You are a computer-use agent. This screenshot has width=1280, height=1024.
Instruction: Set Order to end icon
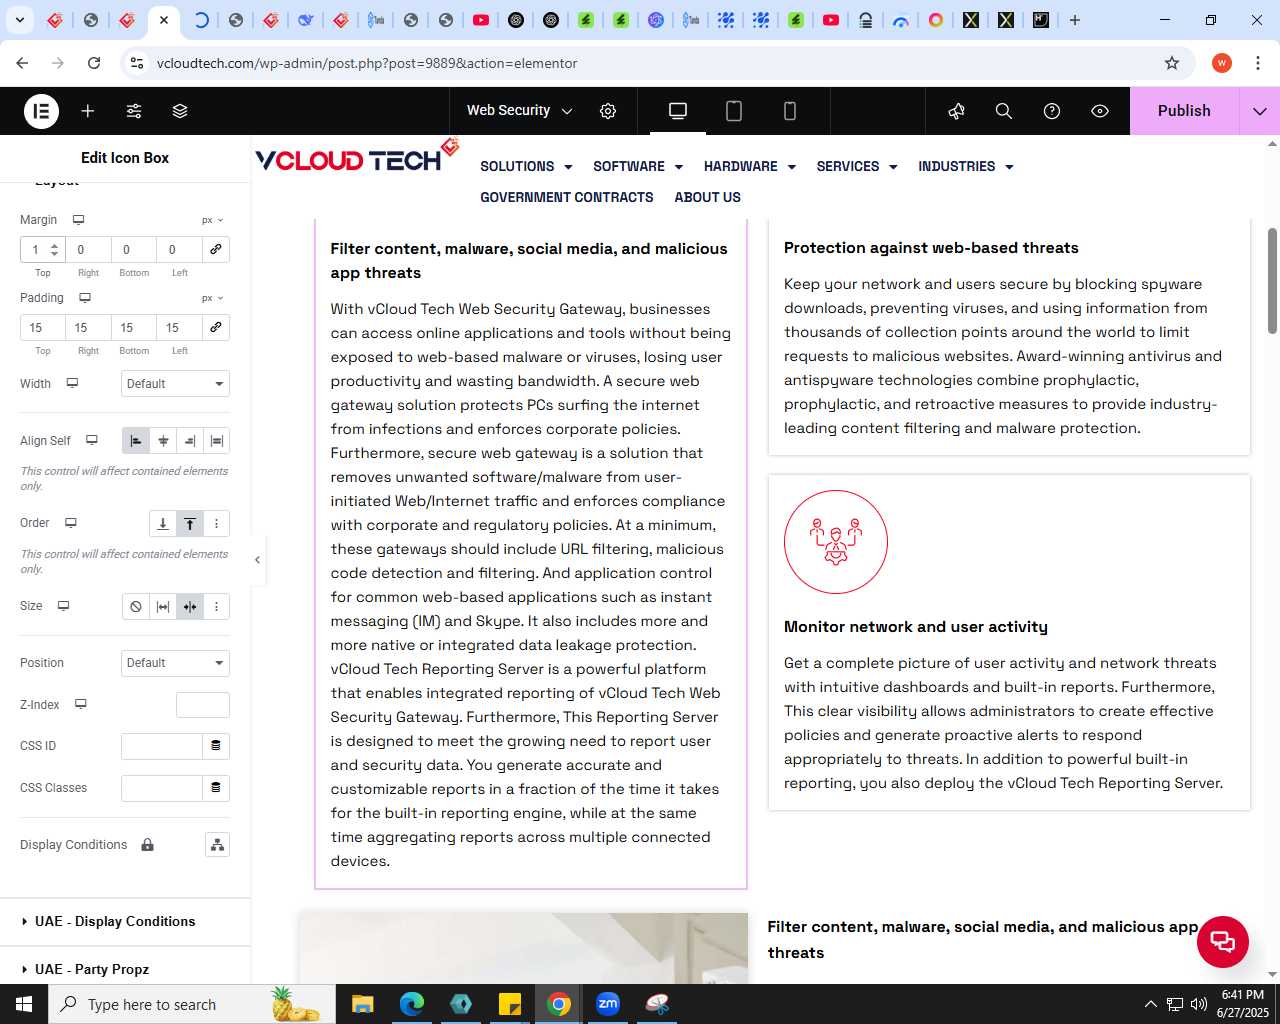point(163,523)
